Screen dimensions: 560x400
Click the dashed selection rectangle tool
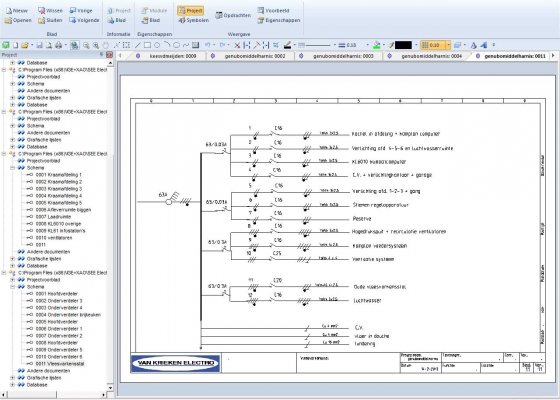126,45
